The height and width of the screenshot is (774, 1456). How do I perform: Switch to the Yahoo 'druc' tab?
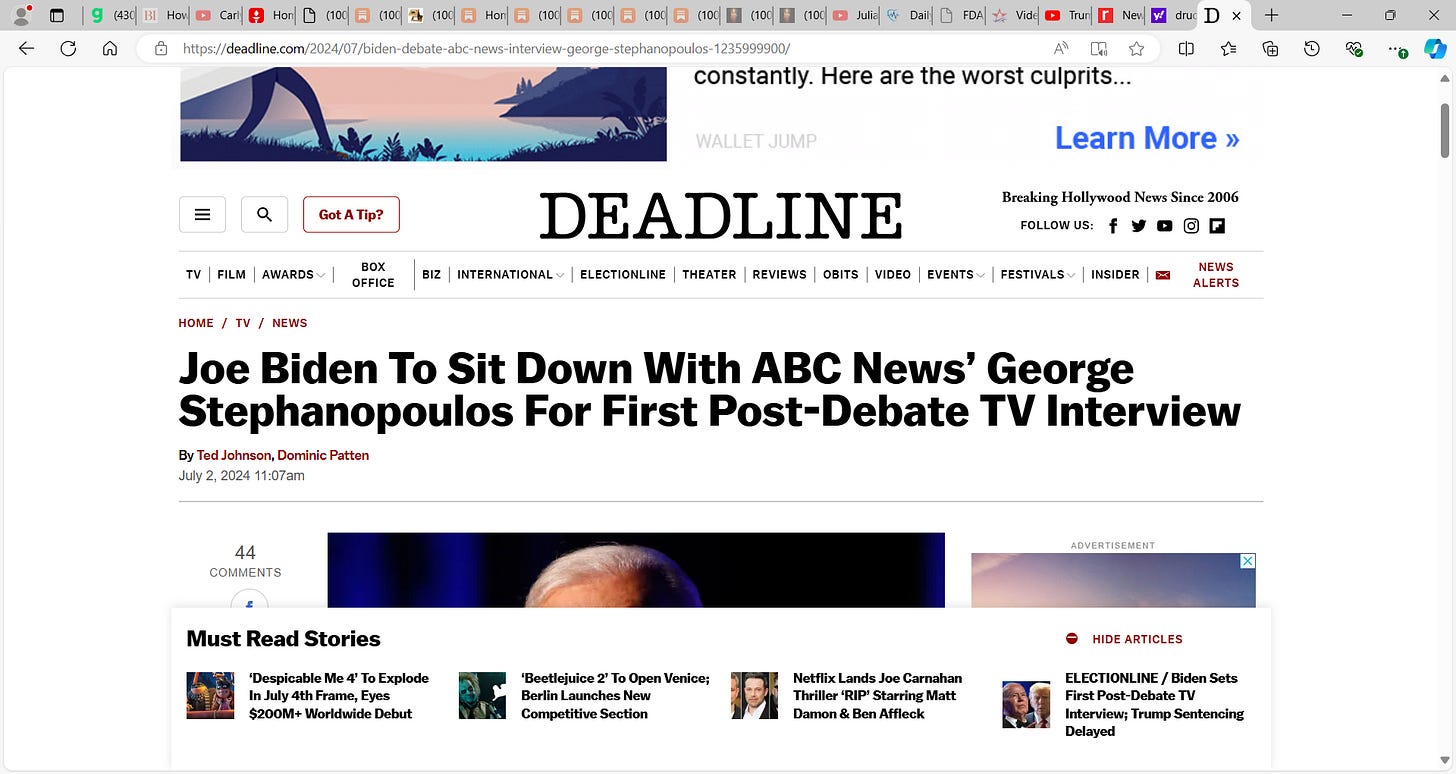tap(1172, 15)
